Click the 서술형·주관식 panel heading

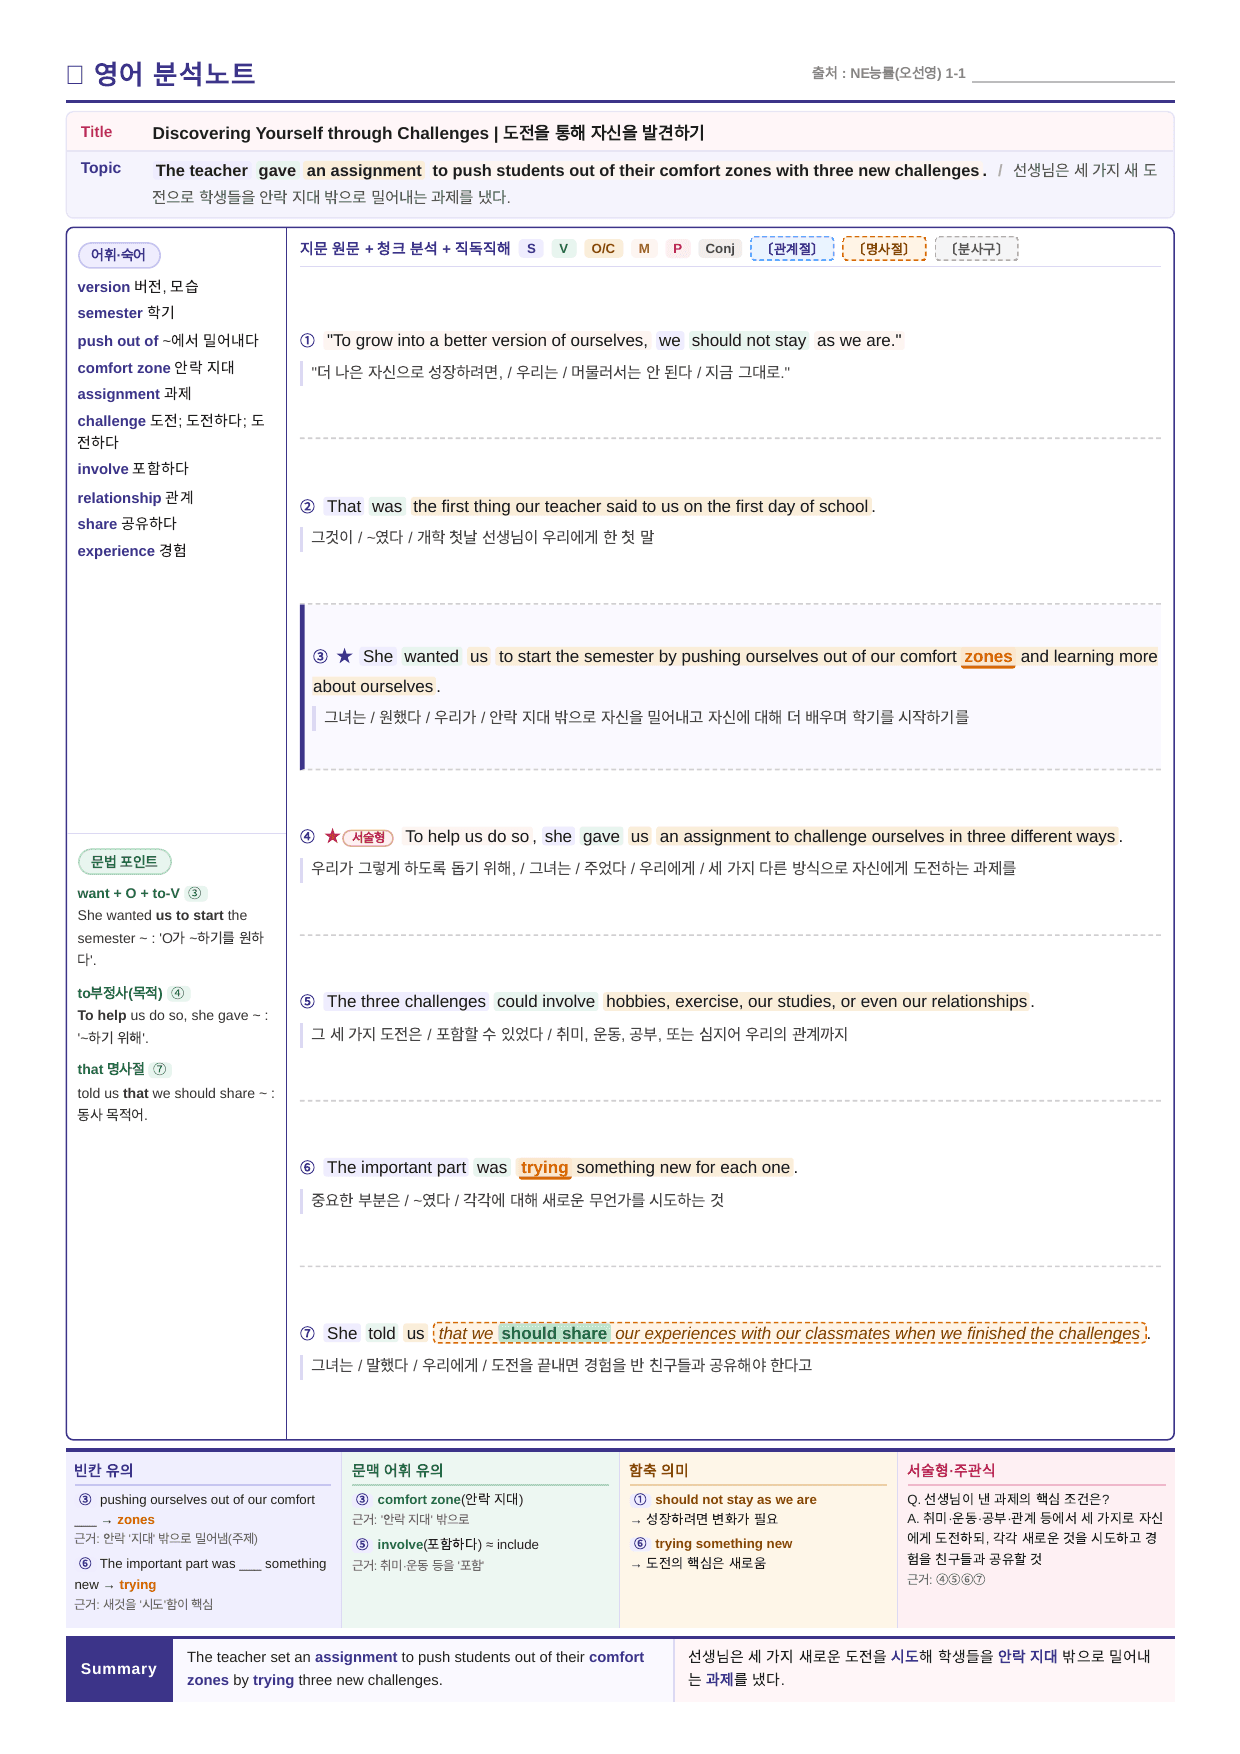[951, 1470]
